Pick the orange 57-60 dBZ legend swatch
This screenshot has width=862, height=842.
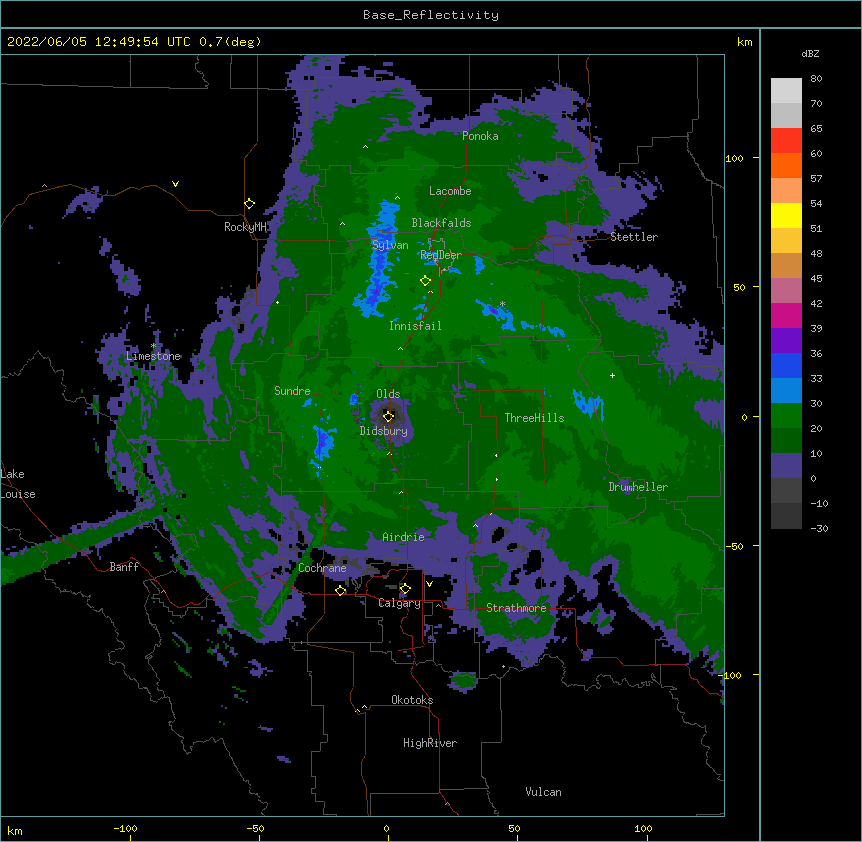[786, 165]
